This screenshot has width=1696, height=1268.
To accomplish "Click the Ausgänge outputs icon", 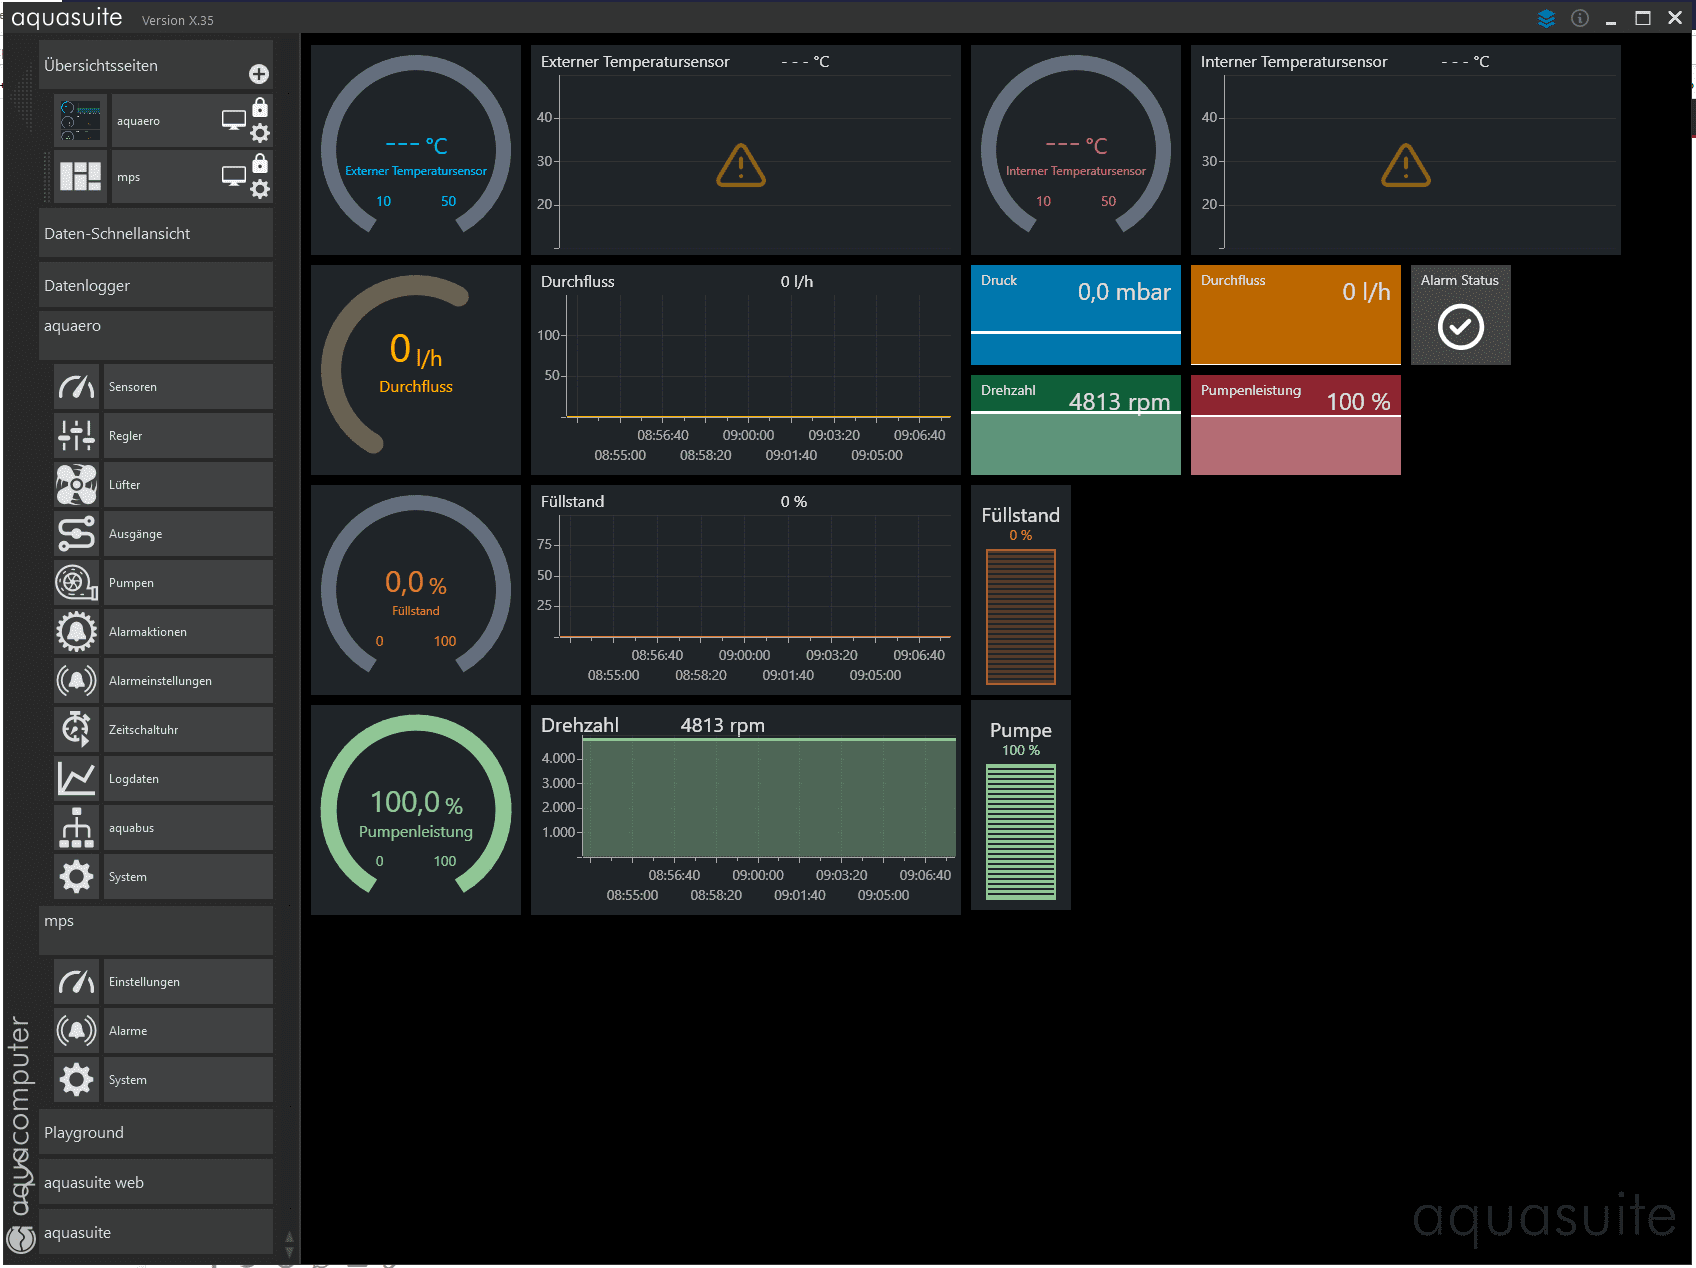I will pyautogui.click(x=77, y=534).
